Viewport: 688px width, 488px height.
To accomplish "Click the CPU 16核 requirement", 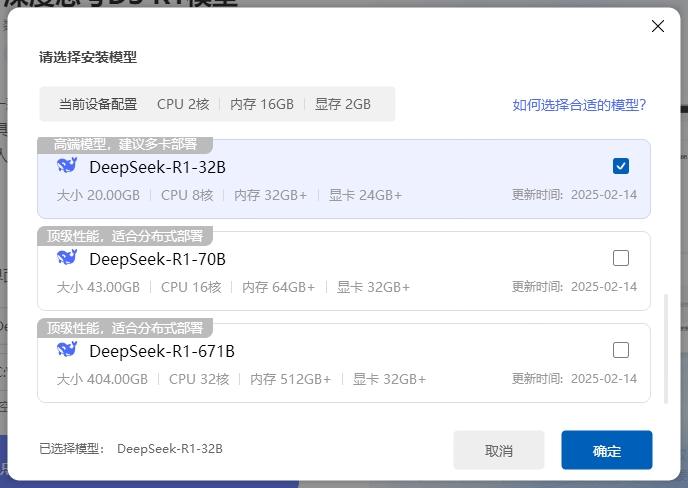I will [x=191, y=287].
